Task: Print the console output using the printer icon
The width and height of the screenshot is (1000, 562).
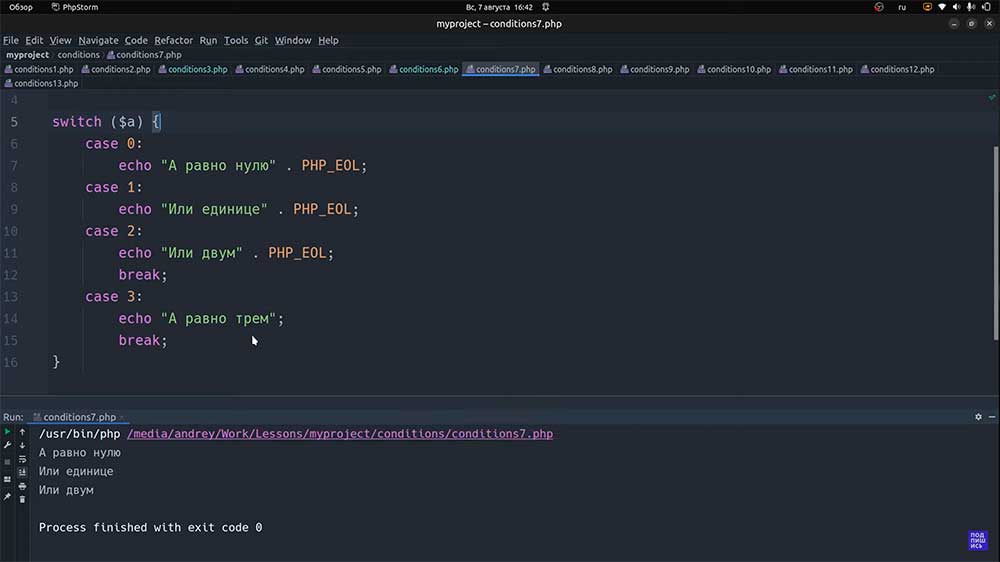Action: (22, 486)
